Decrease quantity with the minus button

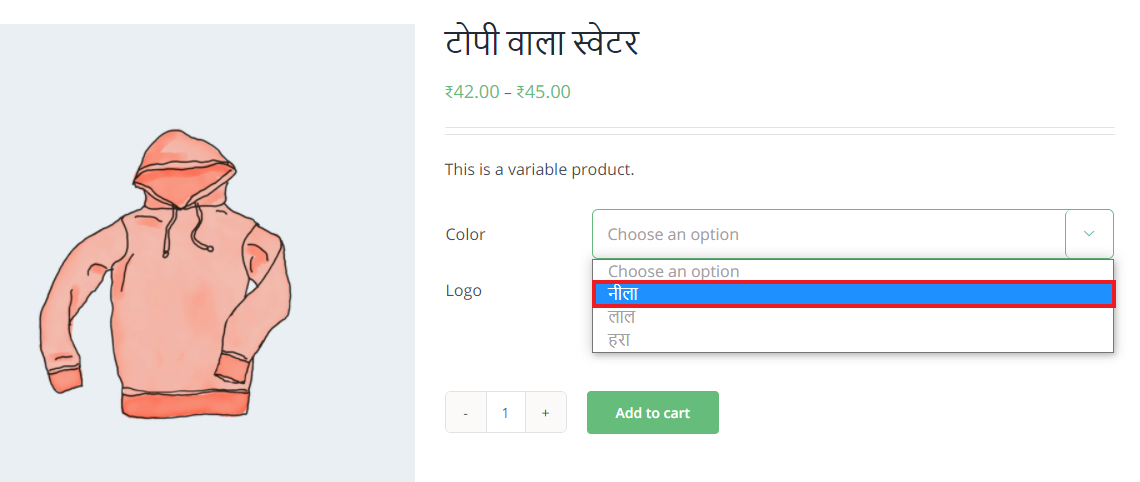466,412
